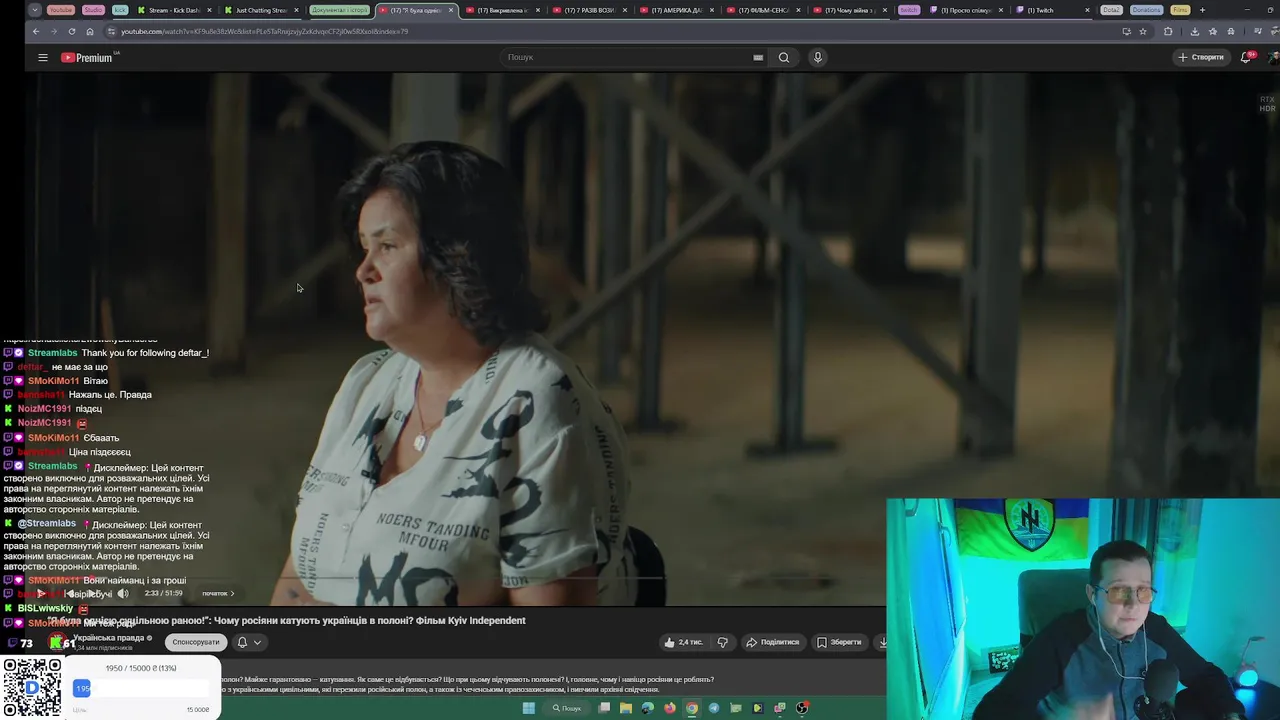
Task: Reload the page with refresh icon
Action: pyautogui.click(x=72, y=31)
